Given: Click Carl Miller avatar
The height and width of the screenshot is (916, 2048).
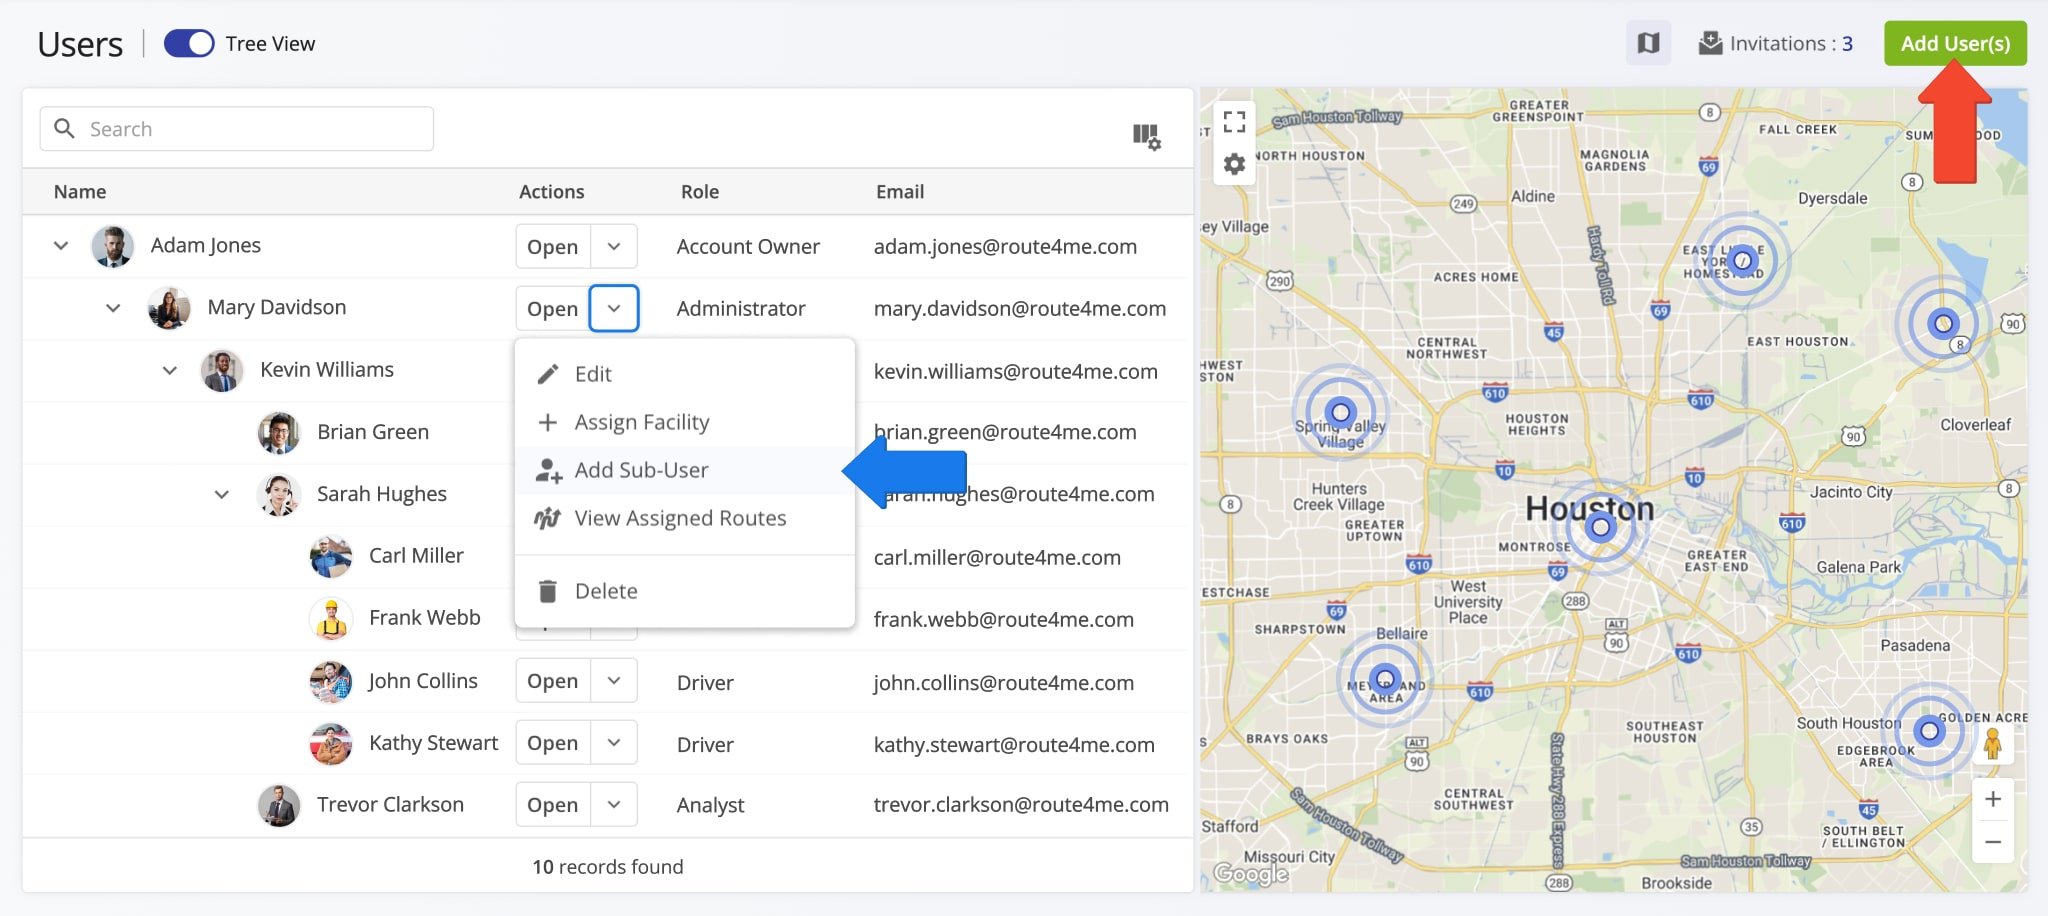Looking at the screenshot, I should [x=331, y=556].
